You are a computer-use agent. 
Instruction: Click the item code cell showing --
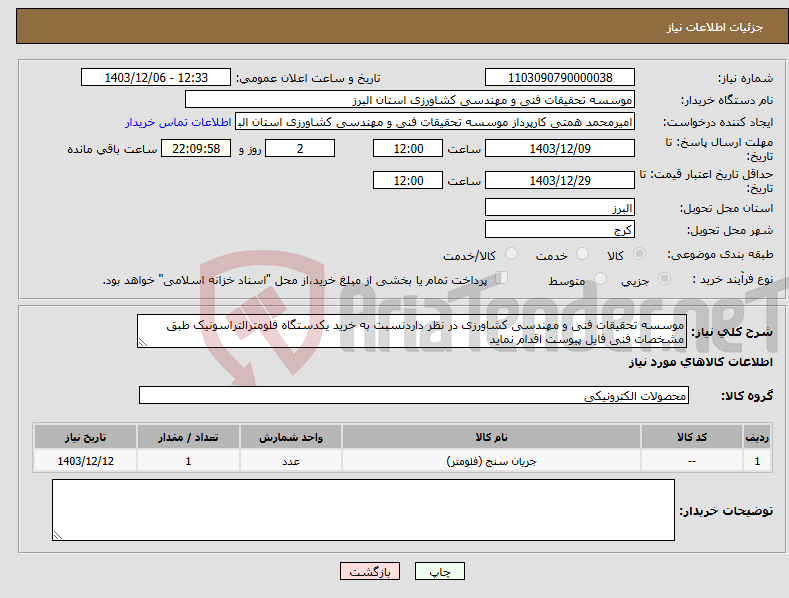[x=691, y=461]
